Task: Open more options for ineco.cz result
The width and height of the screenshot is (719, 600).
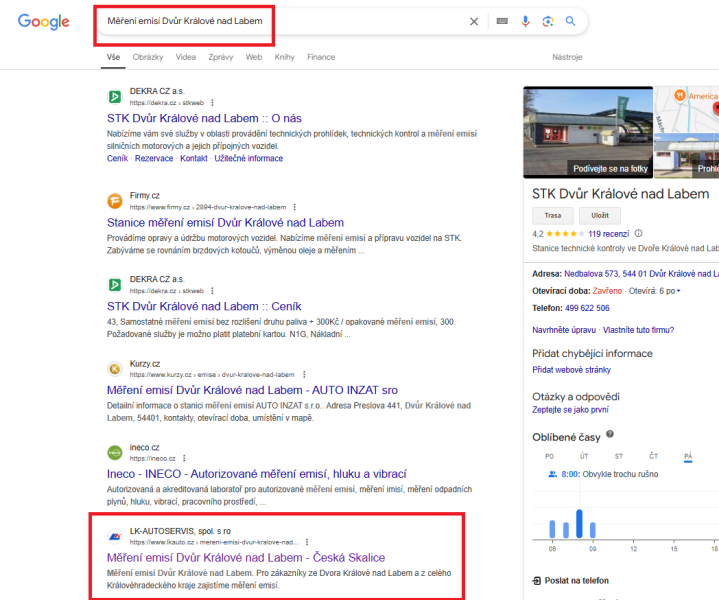Action: click(x=184, y=458)
